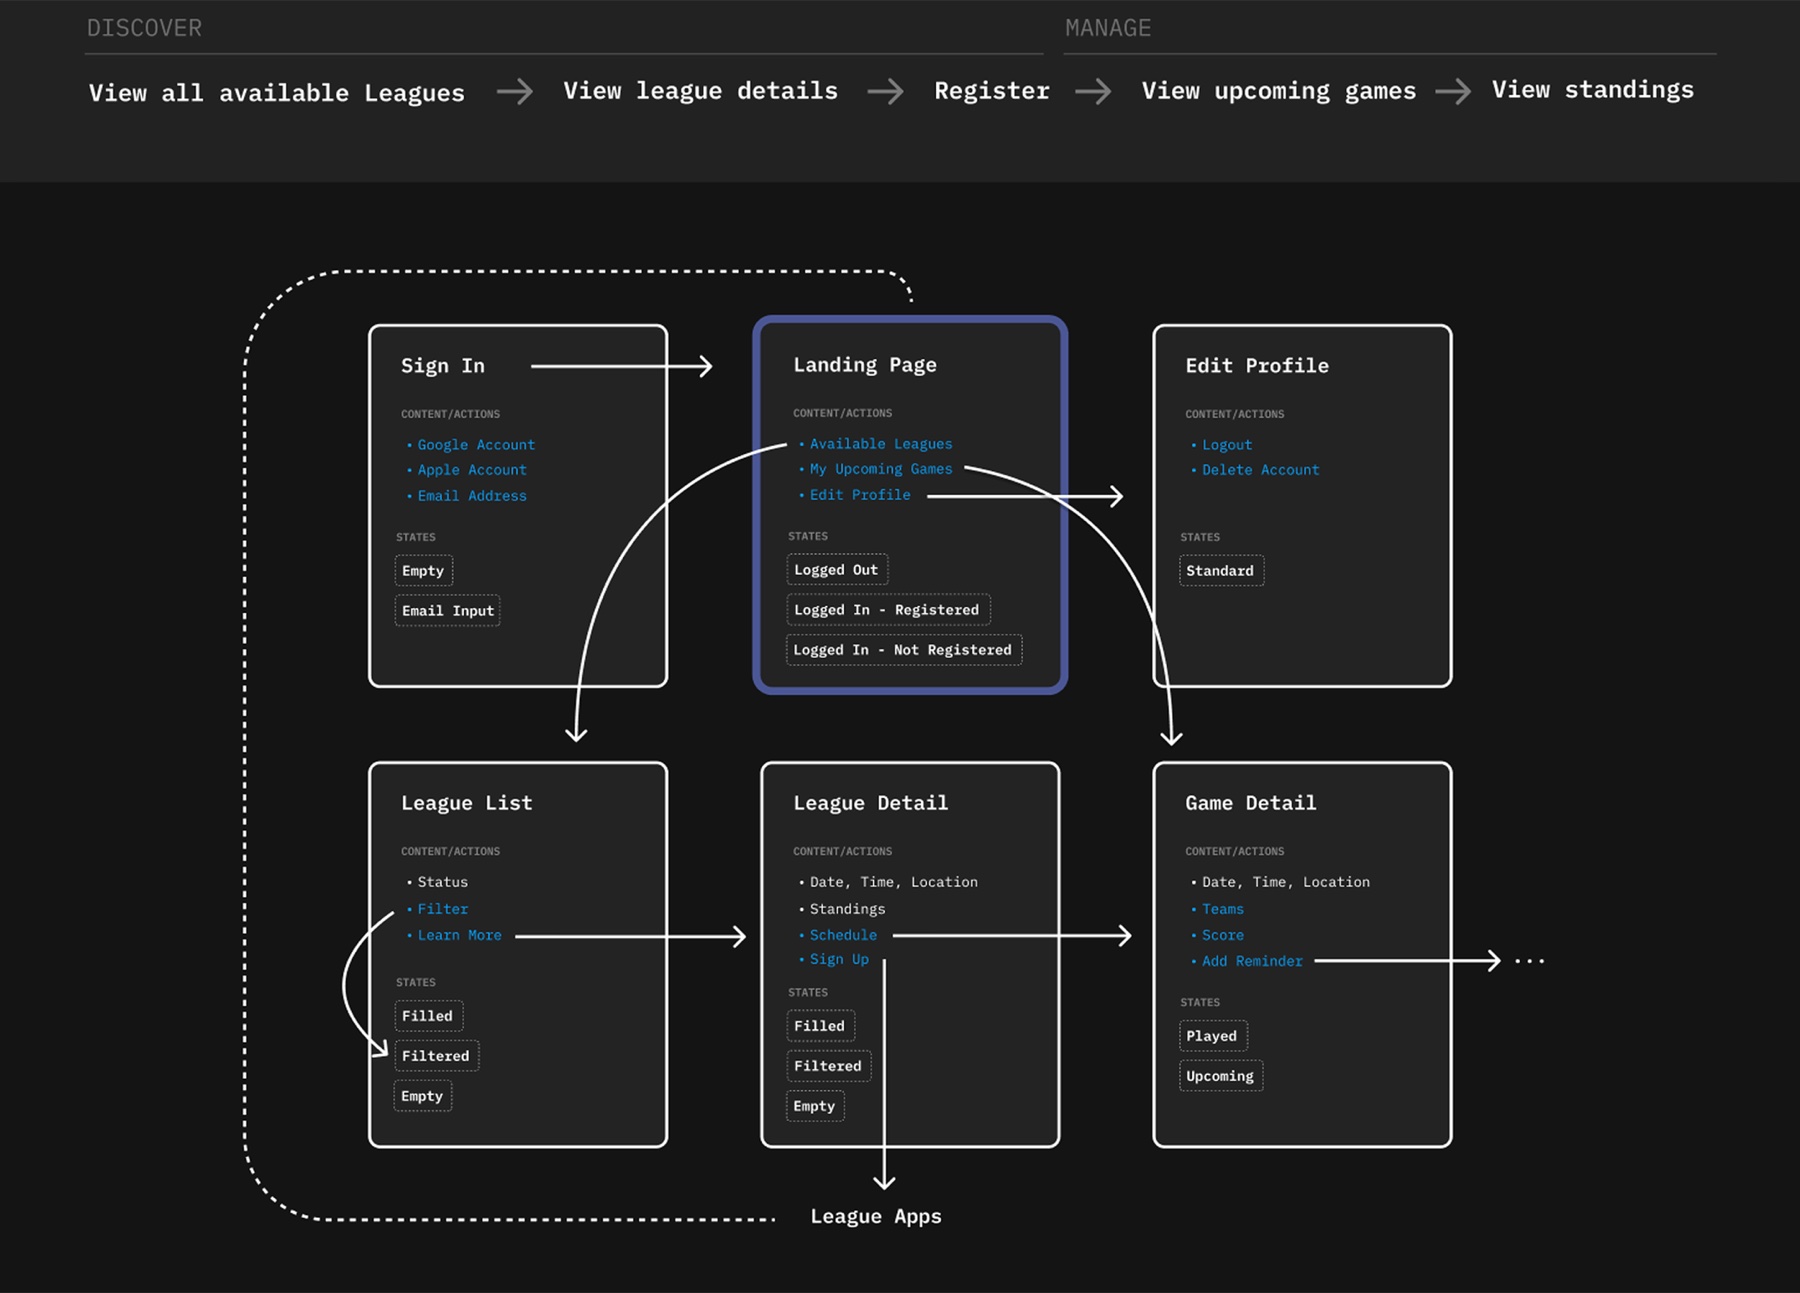The image size is (1800, 1293).
Task: Select the 'Upcoming' state tag
Action: [1221, 1076]
